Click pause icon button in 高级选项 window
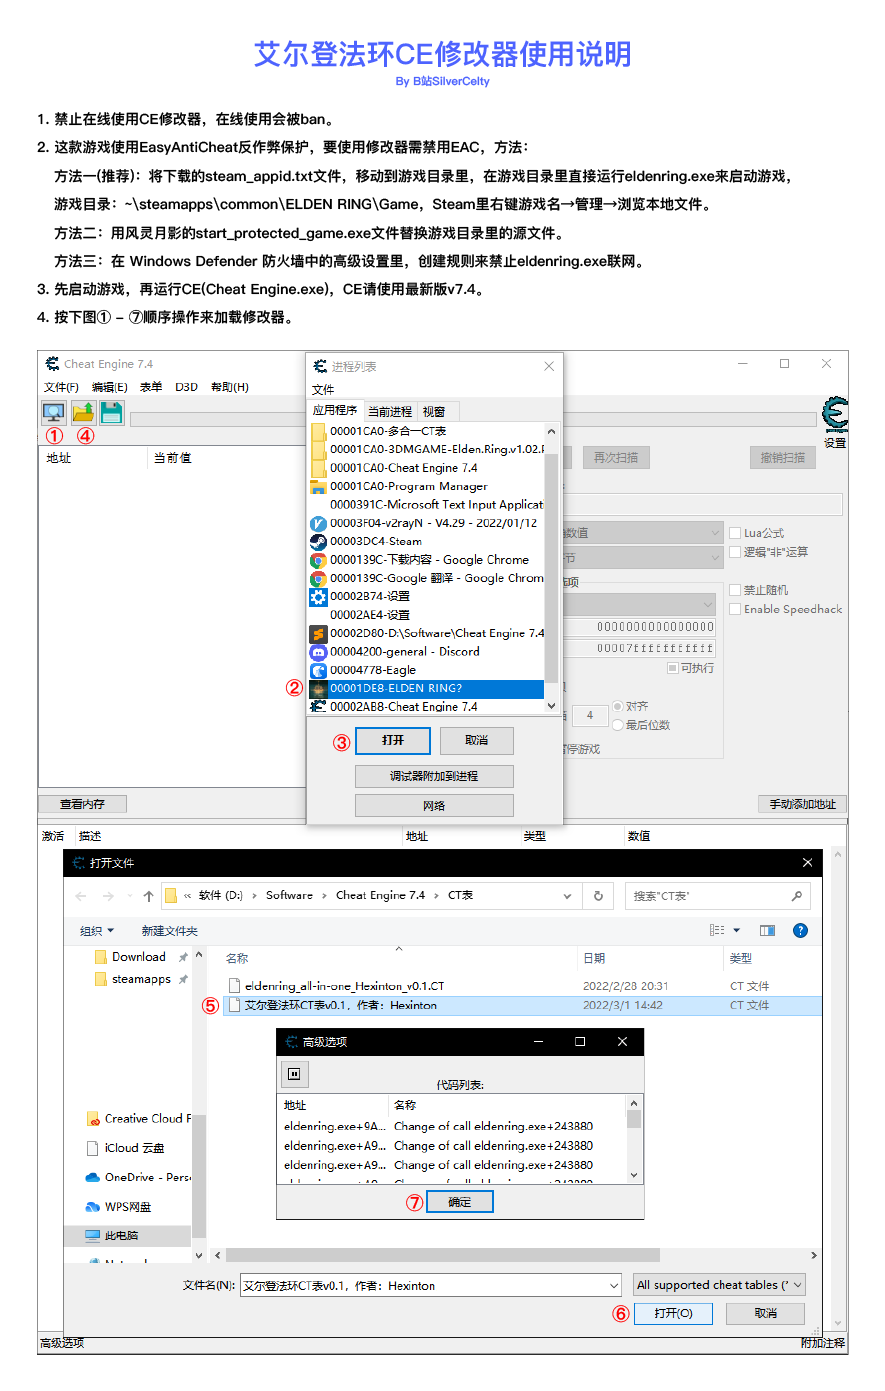Screen dimensions: 885x1391 294,1074
